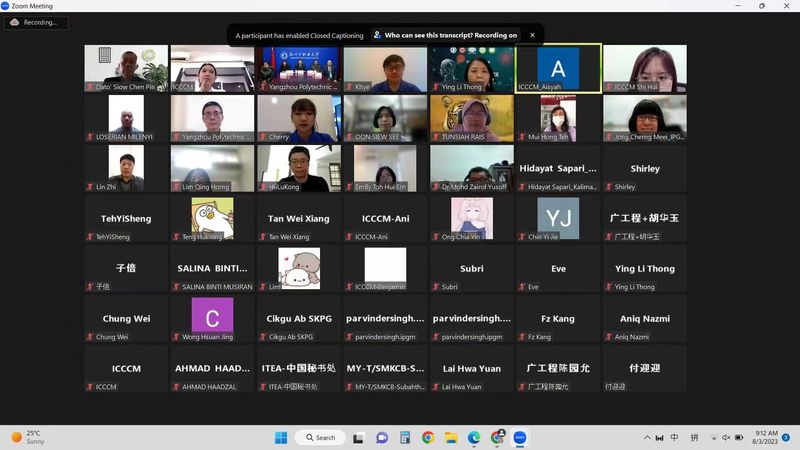This screenshot has width=800, height=450.
Task: Expand the system tray hidden icons chevron
Action: point(646,437)
